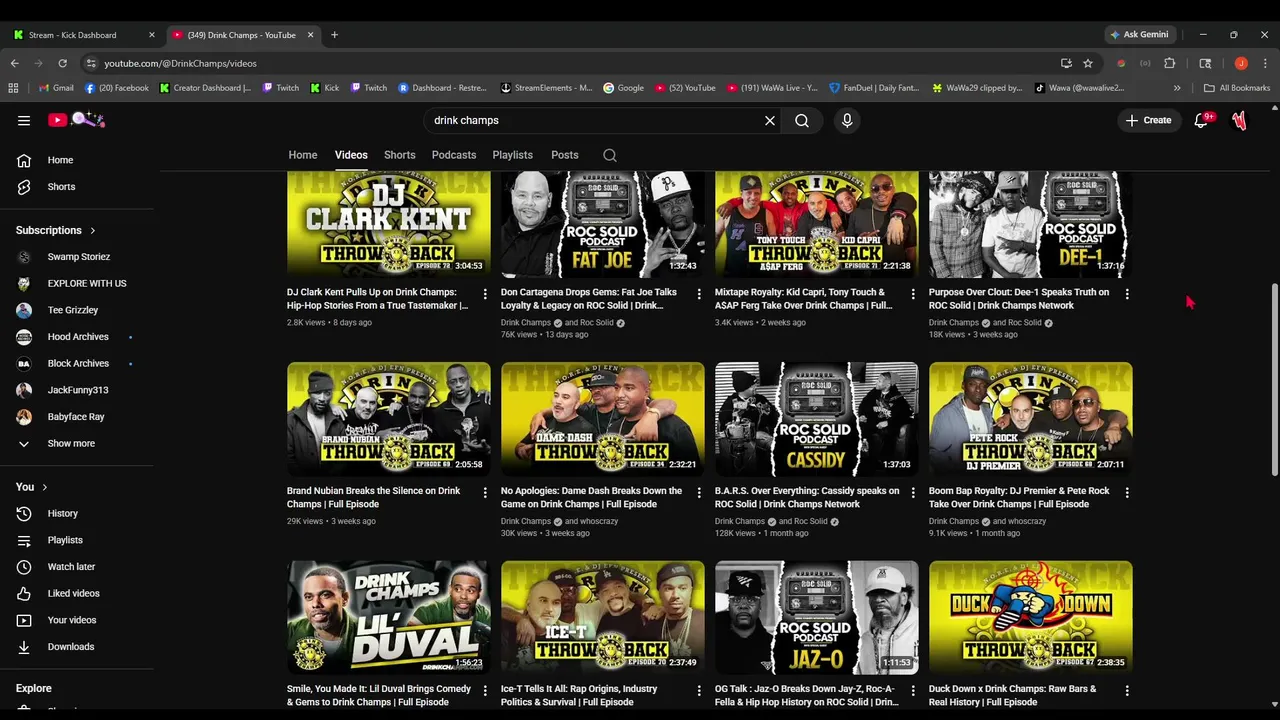
Task: Click the page vertical scrollbar thumb
Action: [1273, 380]
